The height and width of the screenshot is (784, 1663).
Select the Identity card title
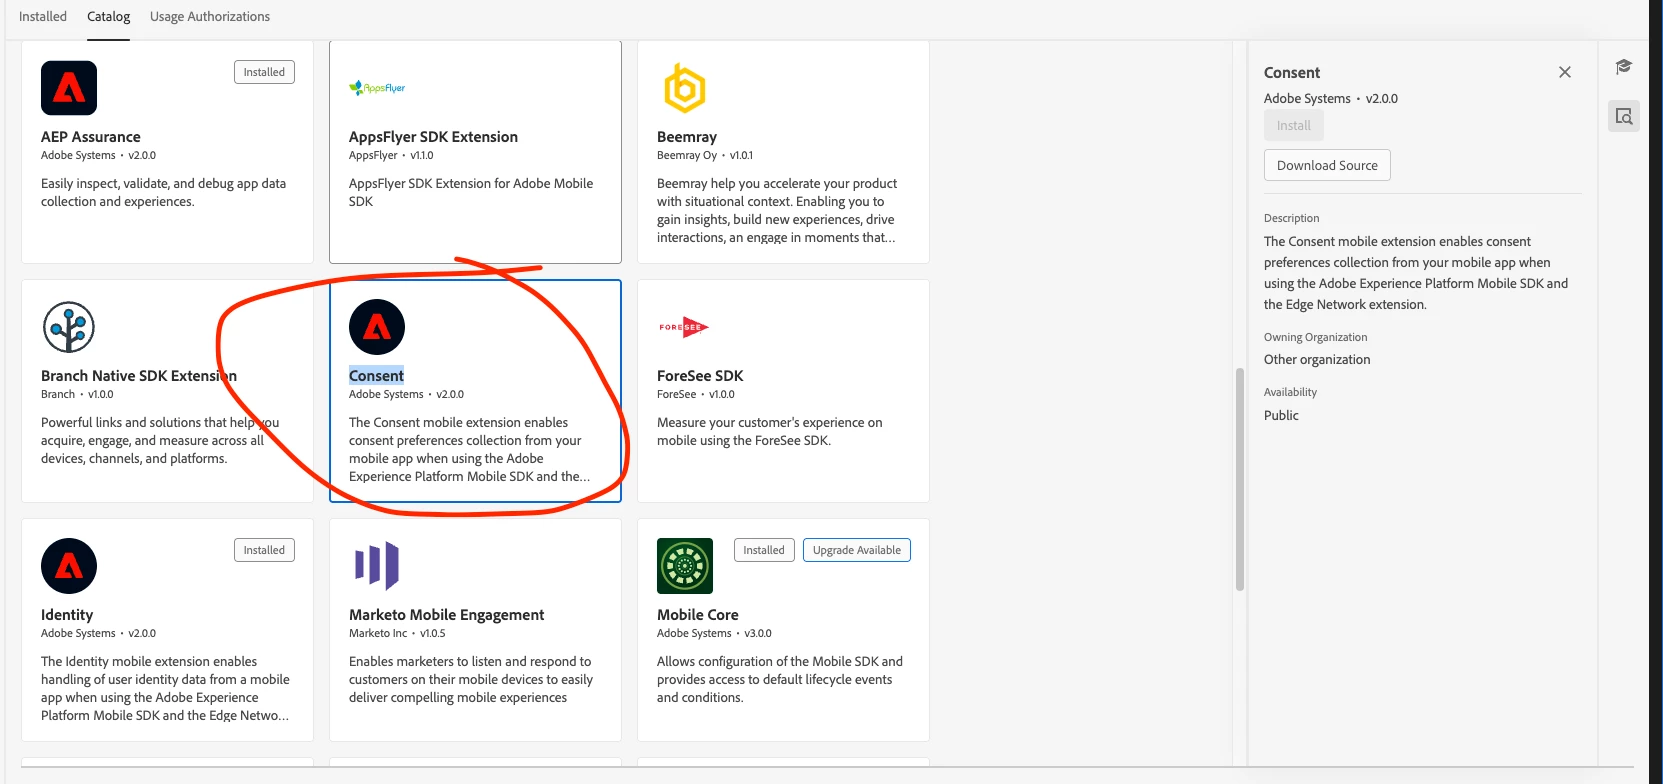[67, 615]
